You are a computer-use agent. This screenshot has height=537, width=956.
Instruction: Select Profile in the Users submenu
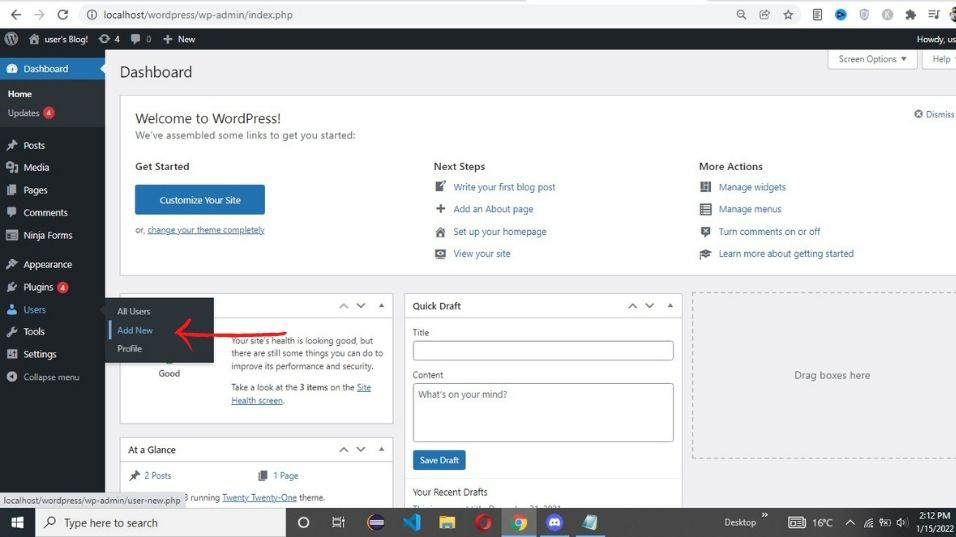[x=129, y=349]
